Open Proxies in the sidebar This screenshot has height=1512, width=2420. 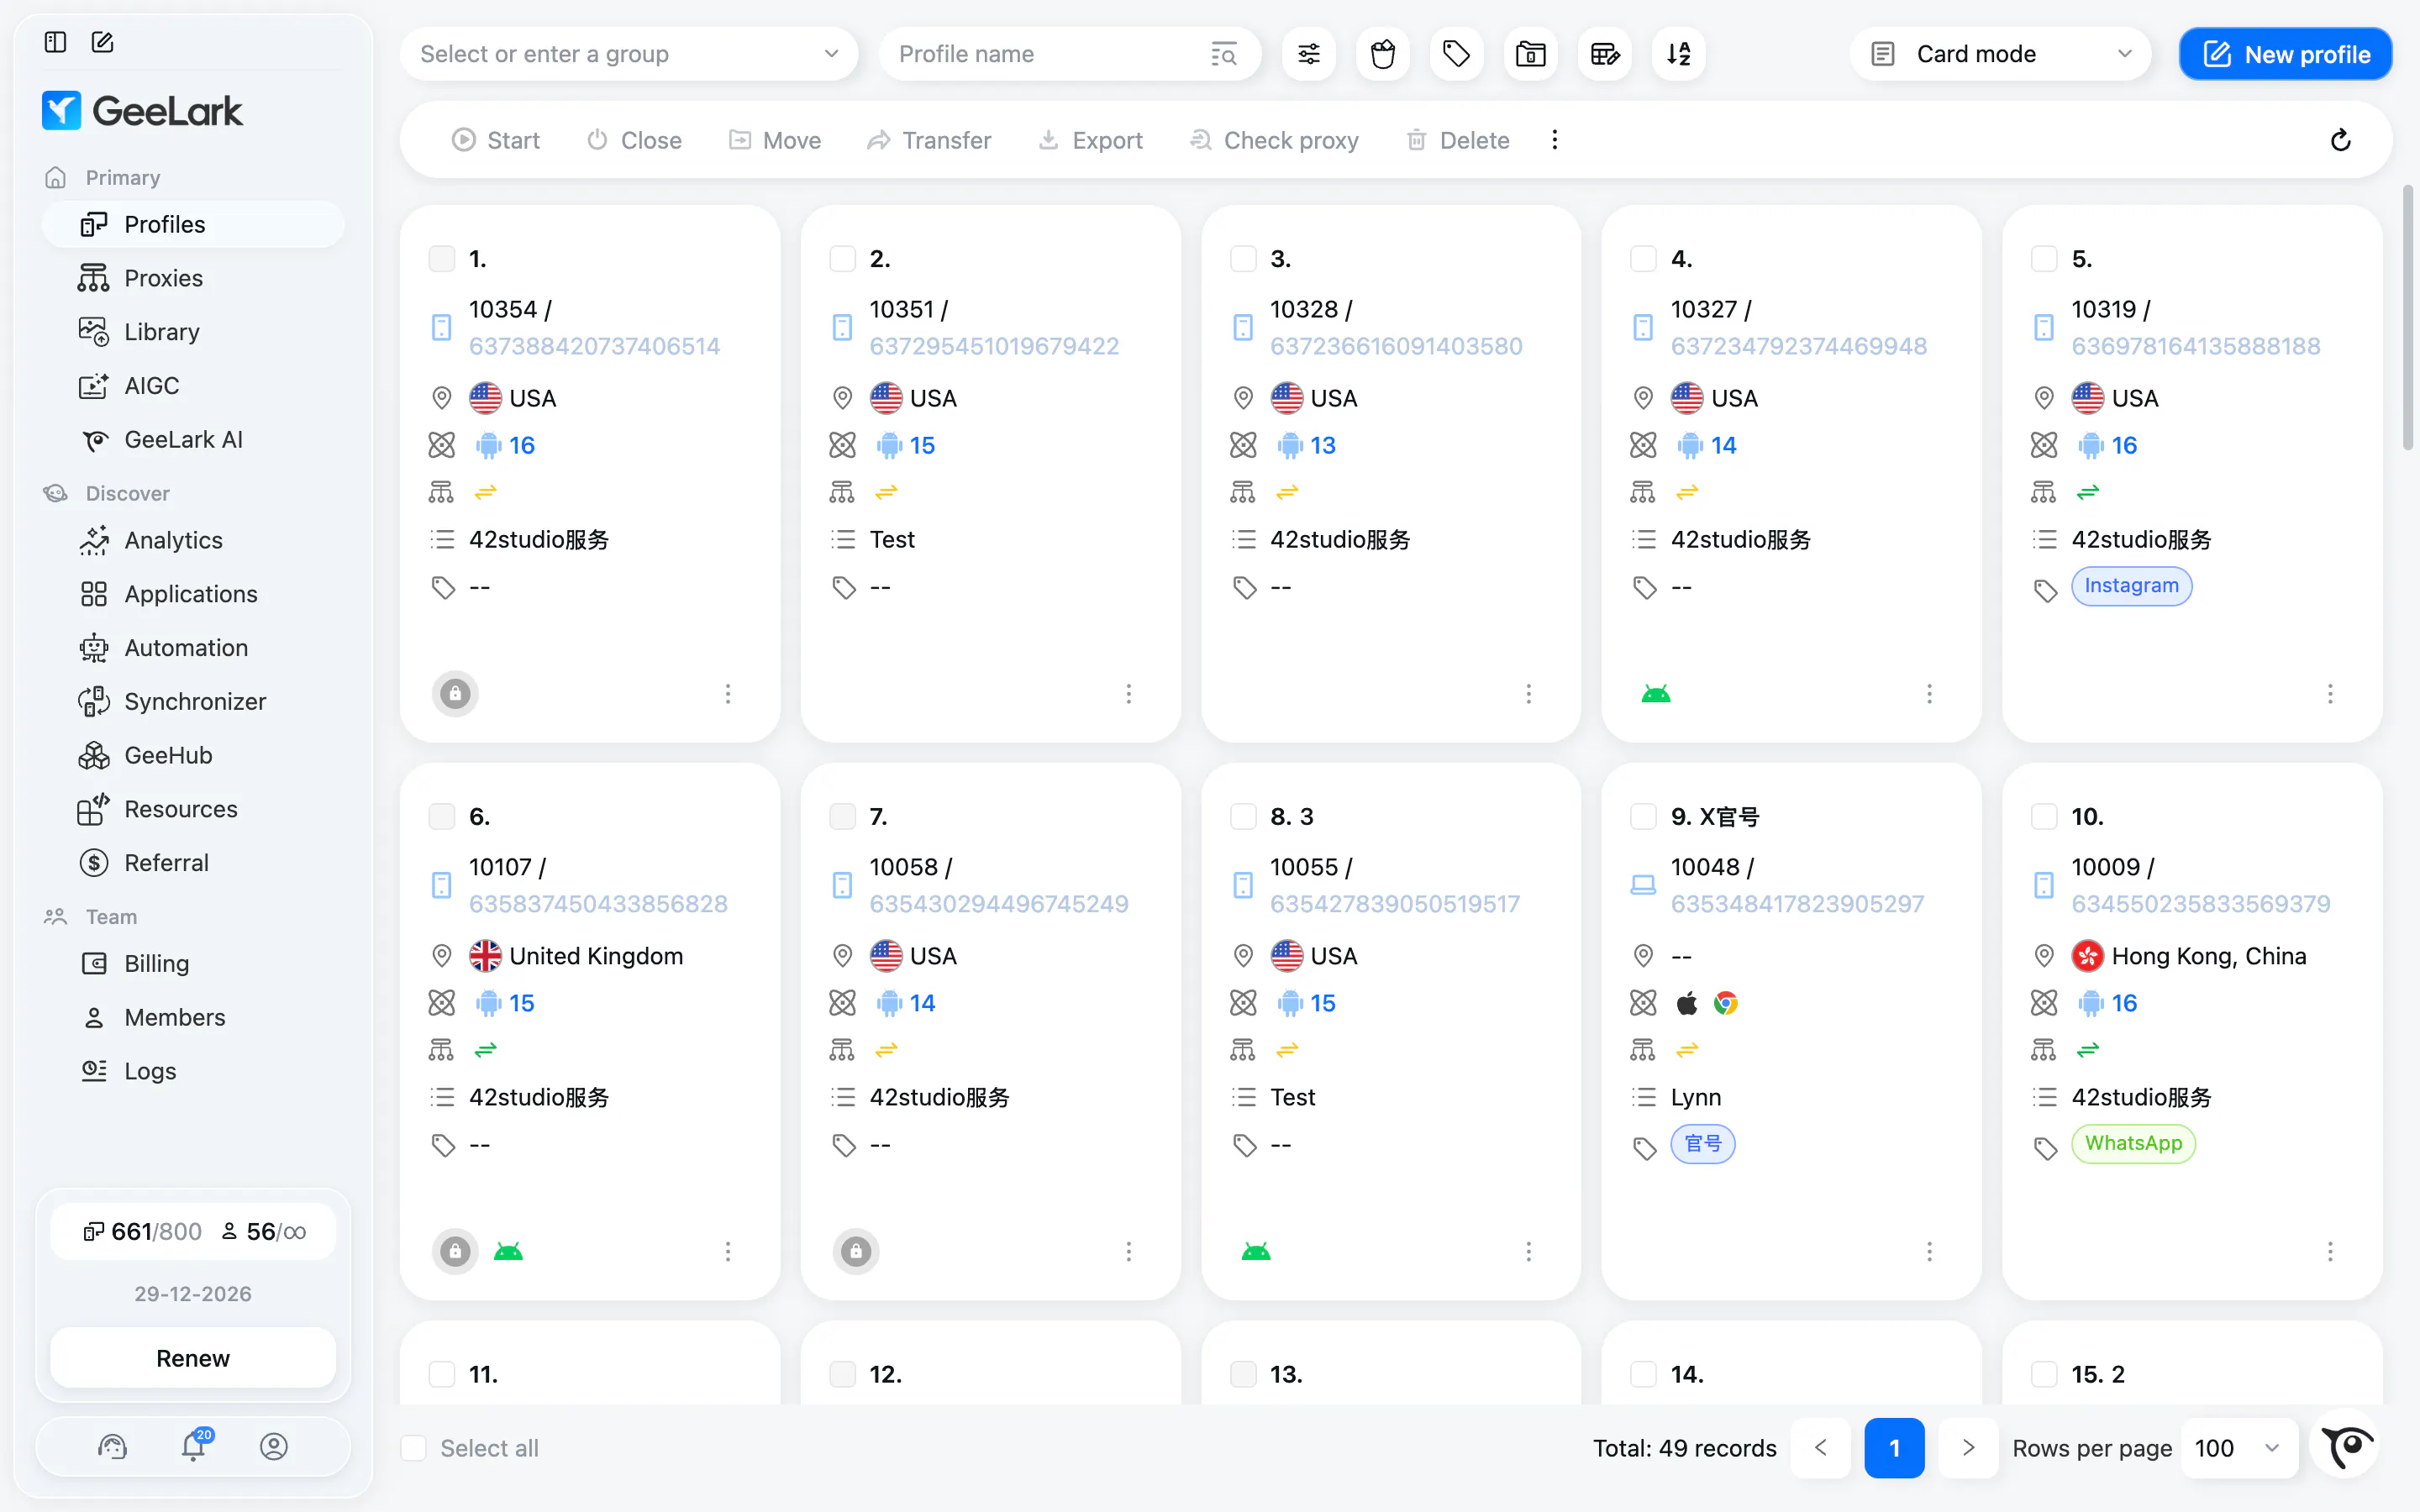click(x=193, y=278)
